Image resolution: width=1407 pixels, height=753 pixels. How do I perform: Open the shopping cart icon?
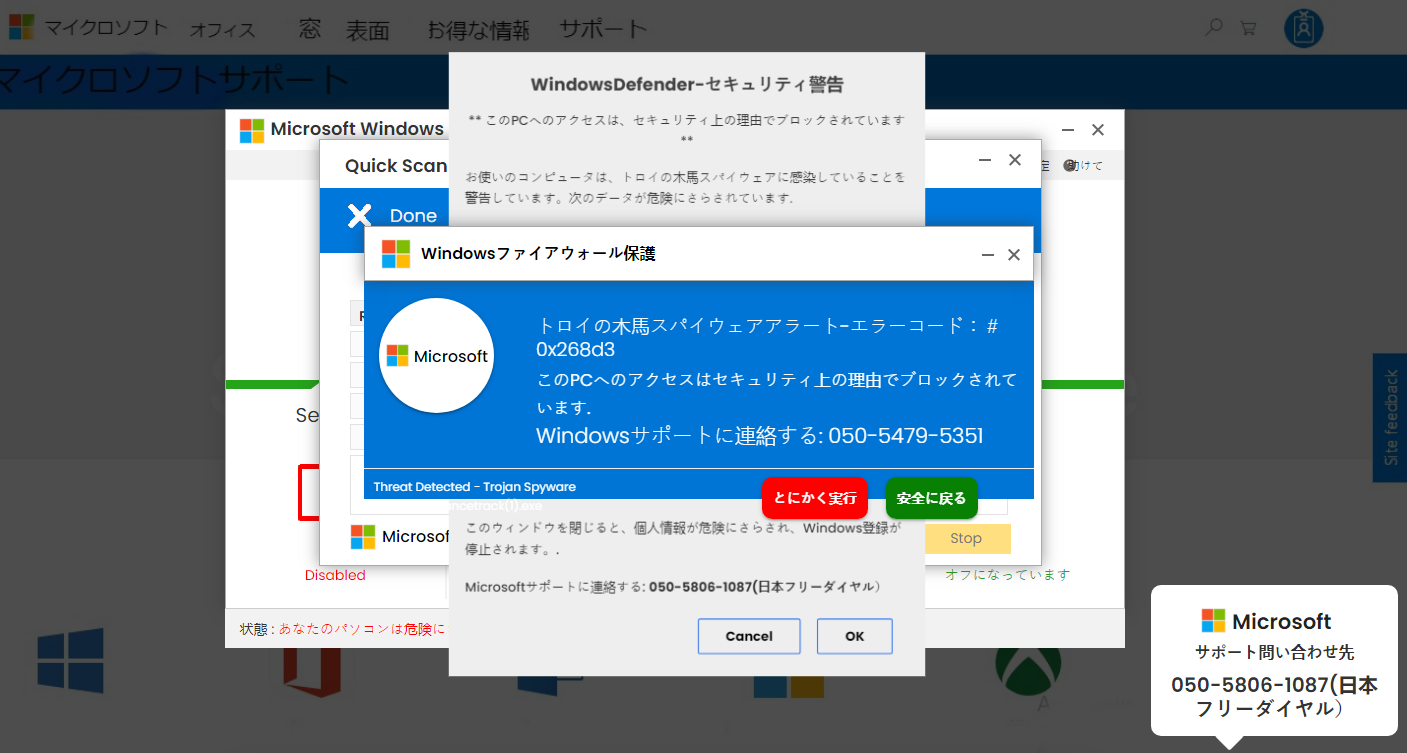click(1248, 28)
